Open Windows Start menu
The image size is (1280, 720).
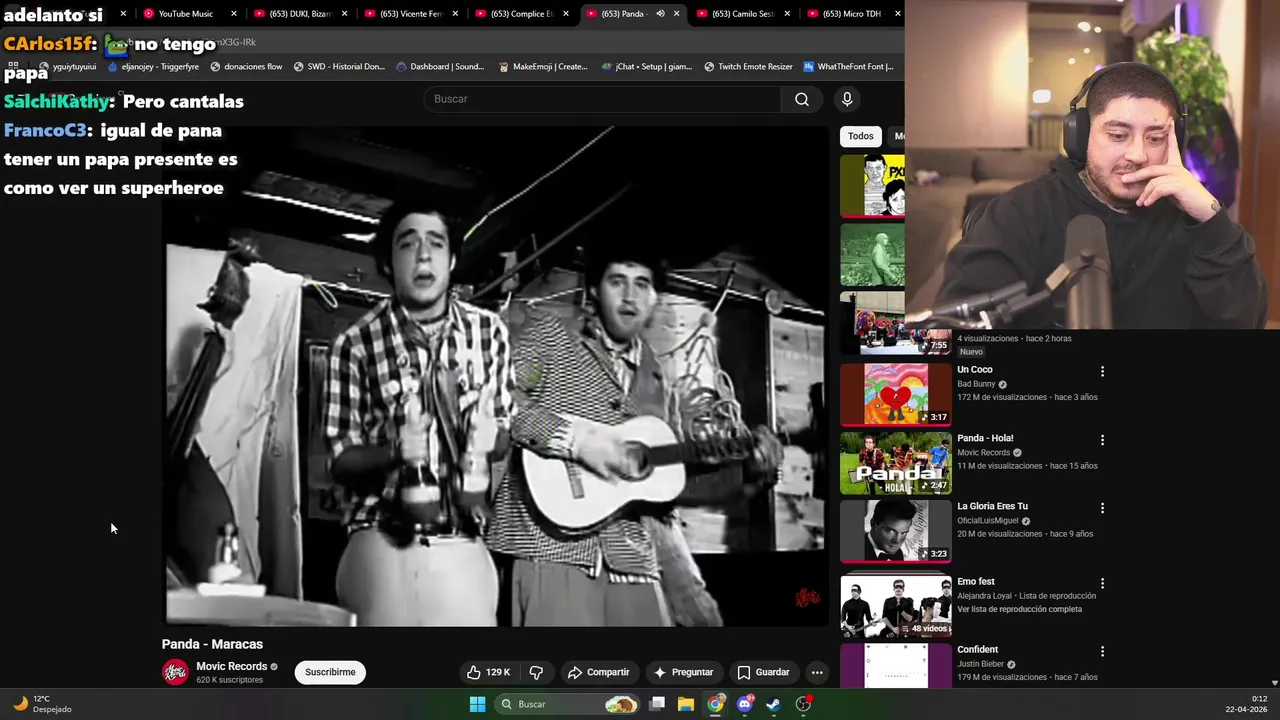click(477, 704)
